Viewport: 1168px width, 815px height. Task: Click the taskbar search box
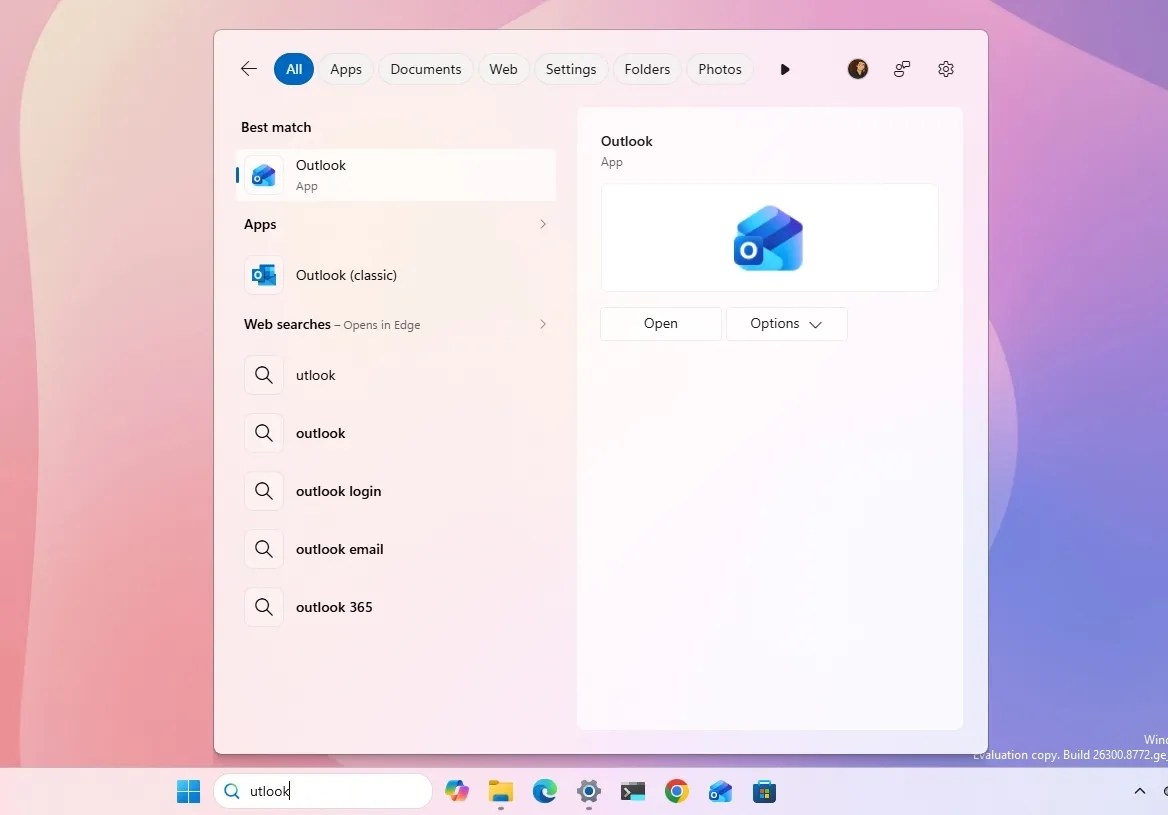tap(323, 791)
